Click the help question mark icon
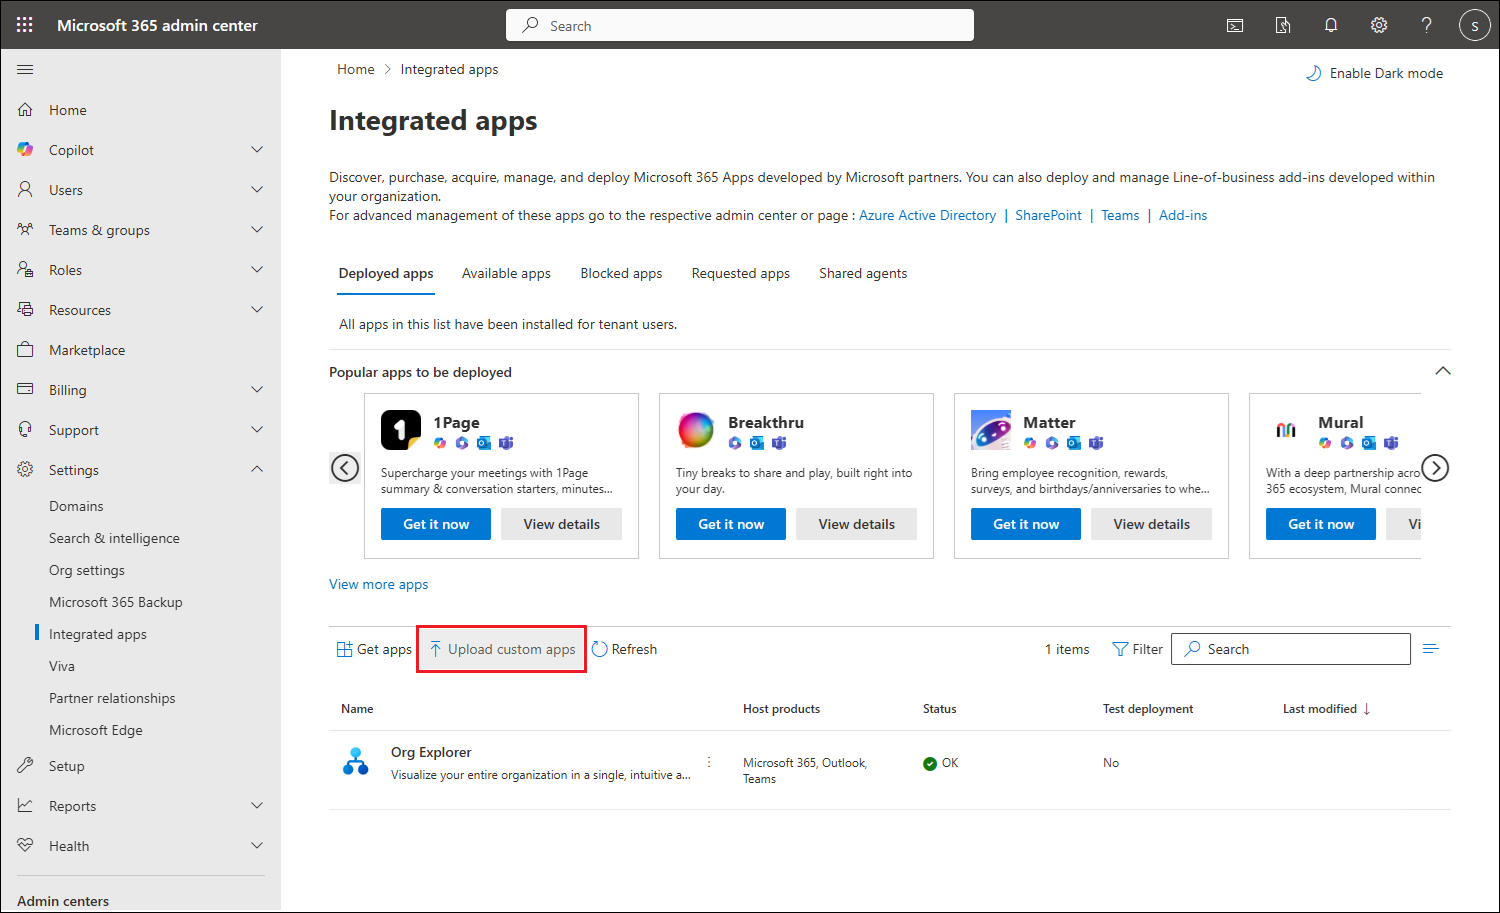Image resolution: width=1500 pixels, height=913 pixels. 1427,25
